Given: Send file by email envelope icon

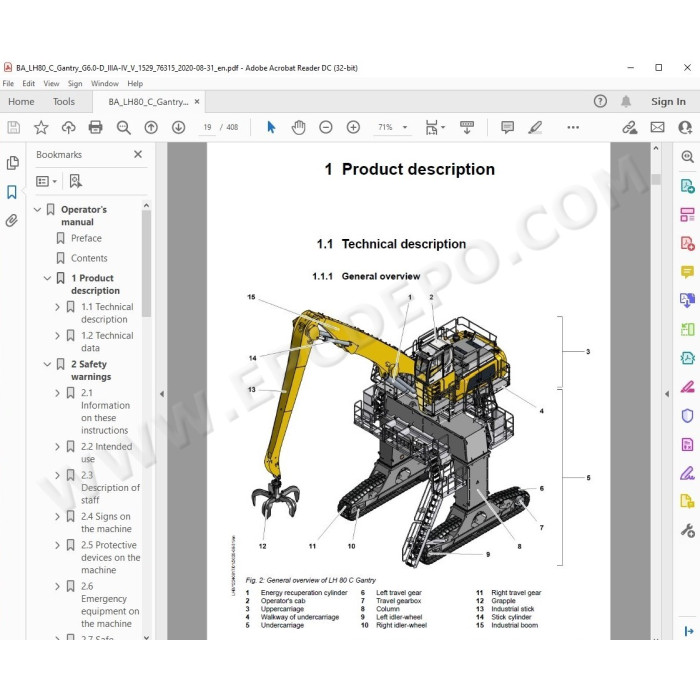Looking at the screenshot, I should pos(657,128).
